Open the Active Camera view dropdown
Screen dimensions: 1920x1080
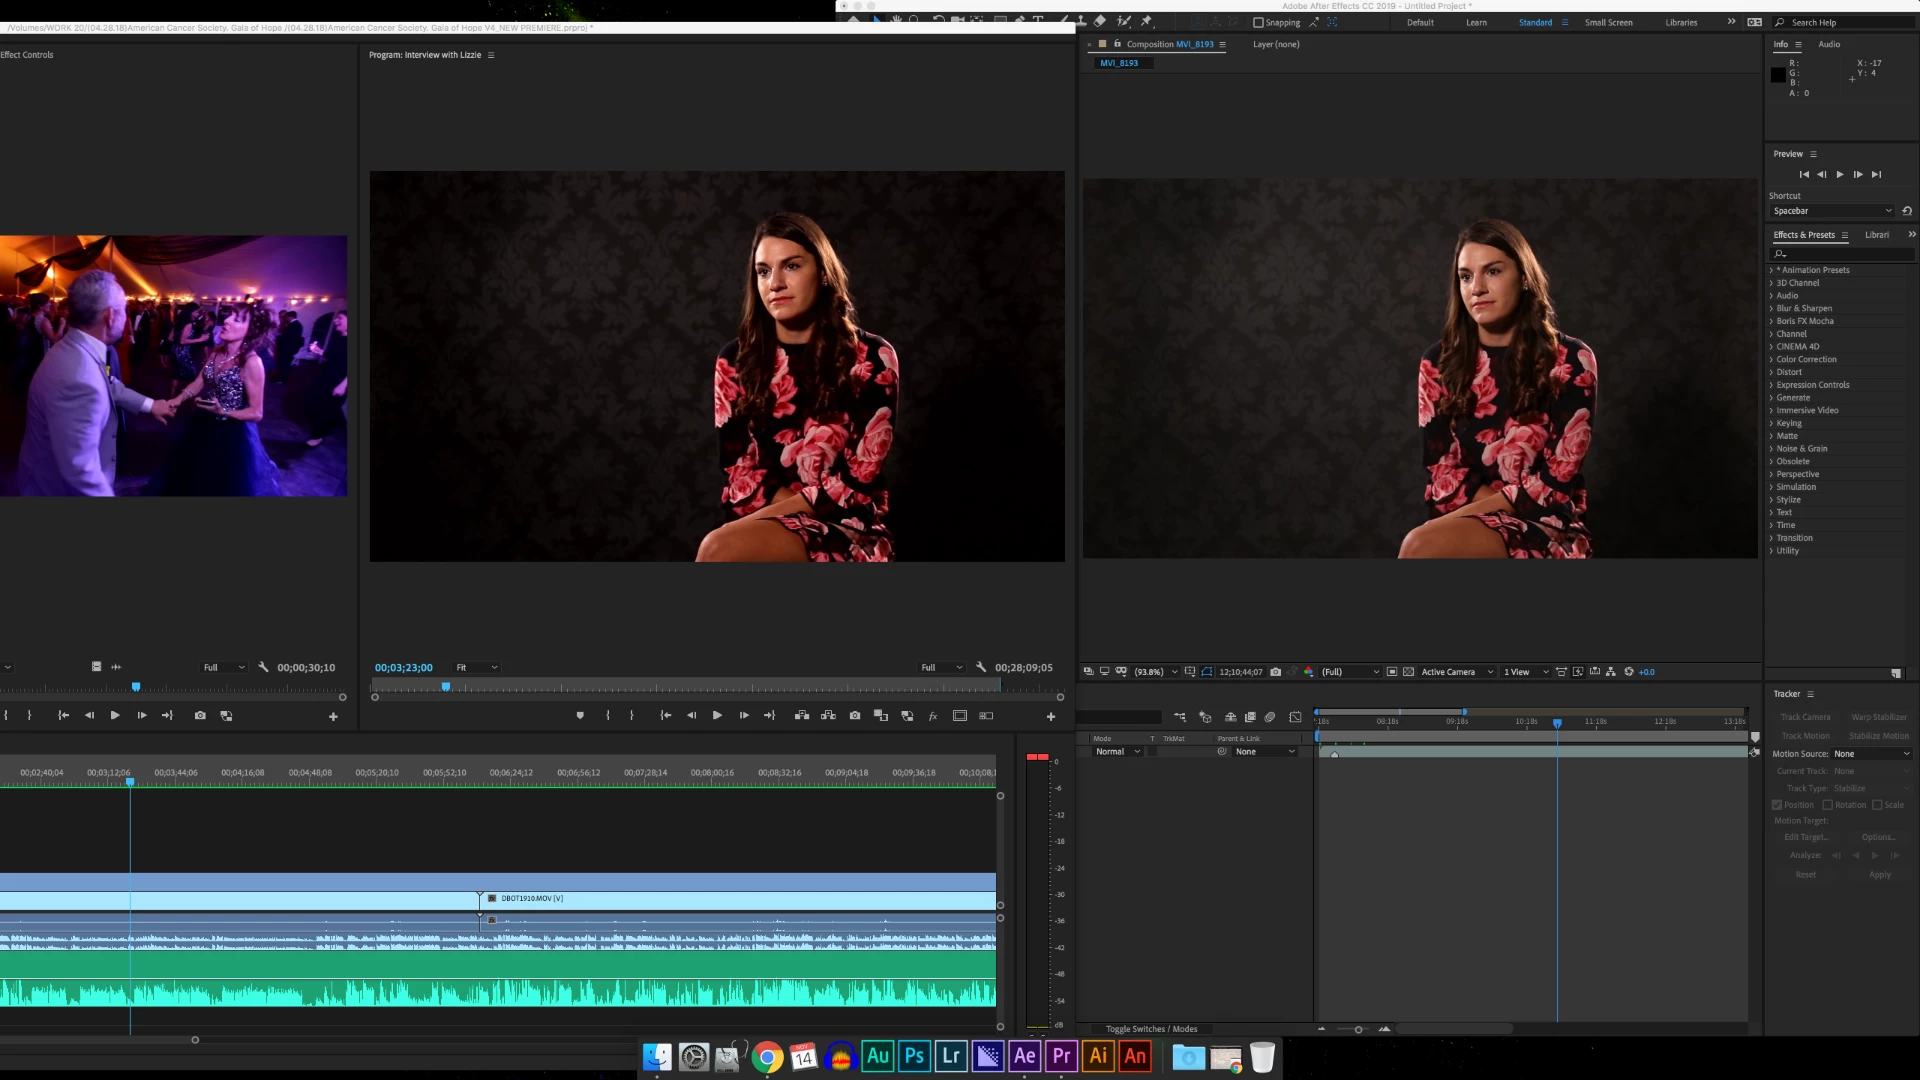tap(1455, 672)
